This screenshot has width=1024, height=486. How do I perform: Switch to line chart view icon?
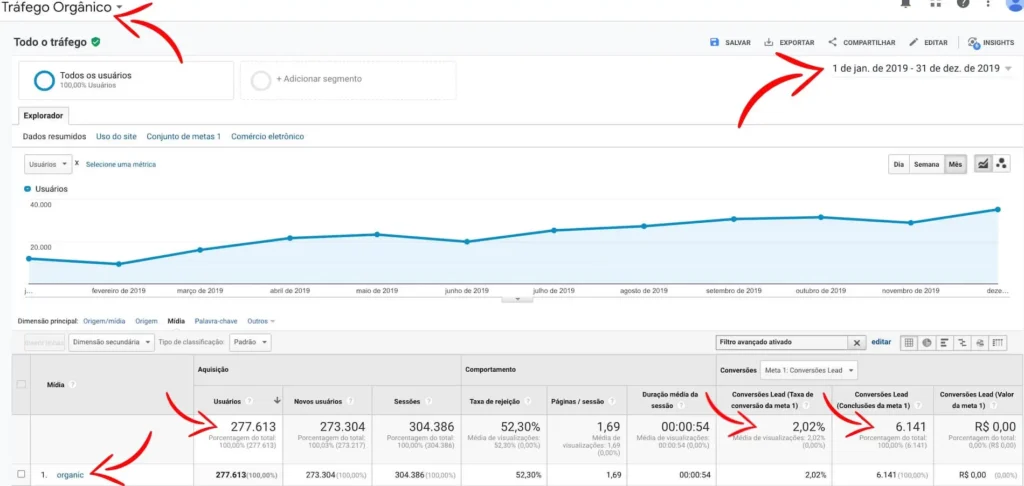point(982,165)
